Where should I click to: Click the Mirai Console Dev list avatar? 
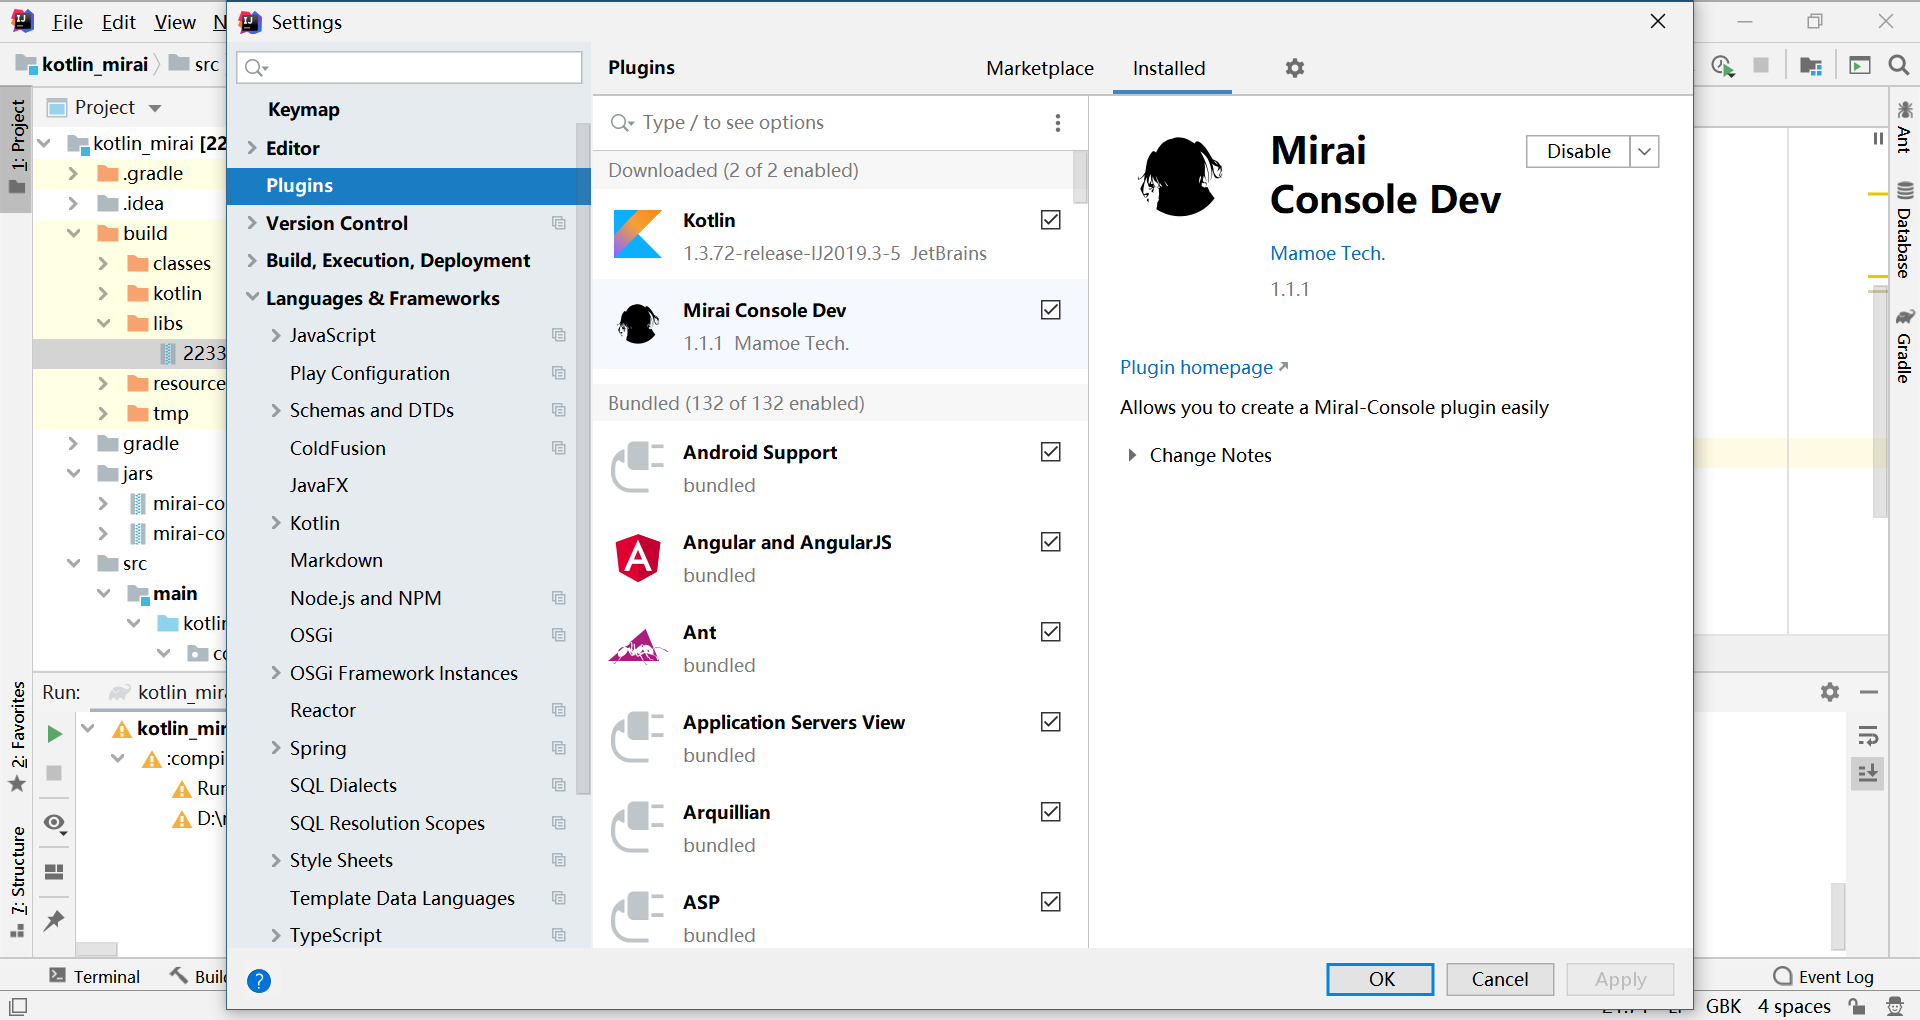coord(638,324)
